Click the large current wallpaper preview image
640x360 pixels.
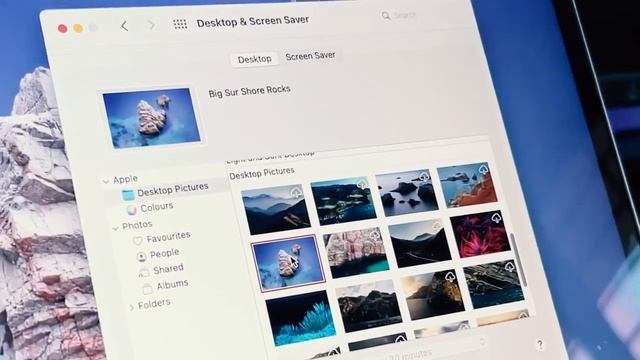tap(152, 118)
